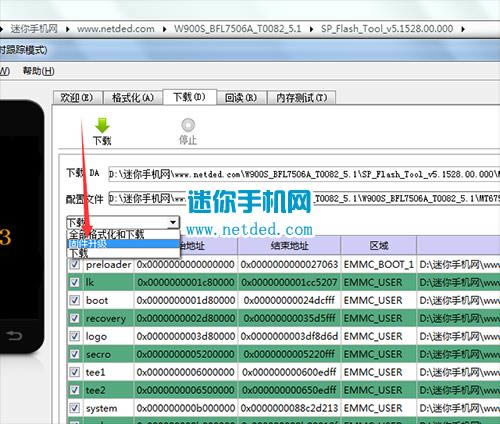This screenshot has width=500, height=424.
Task: Toggle the system partition checkbox
Action: (x=74, y=408)
